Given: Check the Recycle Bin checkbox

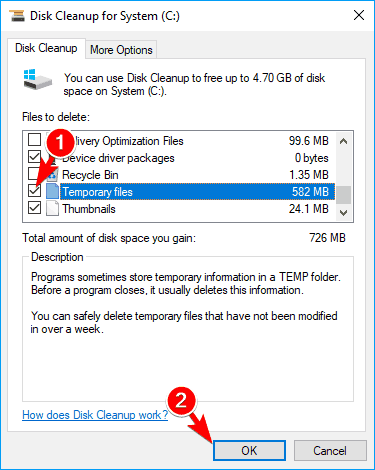Looking at the screenshot, I should pos(34,174).
